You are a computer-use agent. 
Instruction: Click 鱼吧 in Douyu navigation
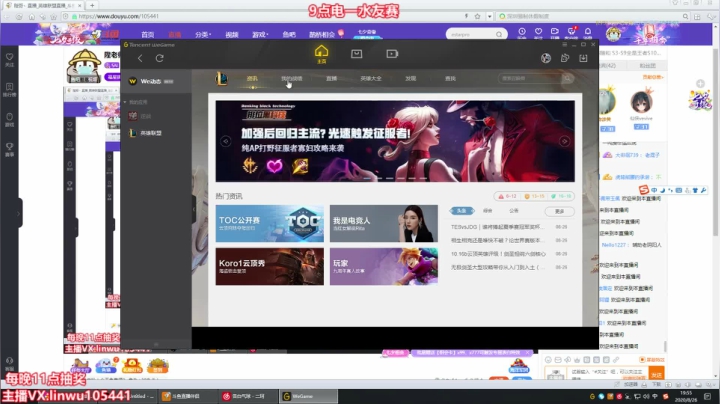[x=289, y=34]
